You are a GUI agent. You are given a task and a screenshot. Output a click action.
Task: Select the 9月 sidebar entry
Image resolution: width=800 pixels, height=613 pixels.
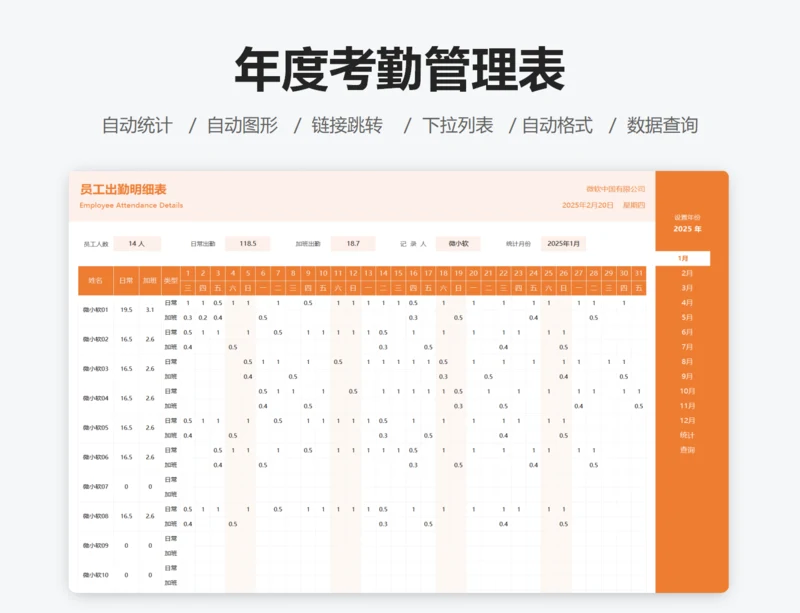(687, 377)
